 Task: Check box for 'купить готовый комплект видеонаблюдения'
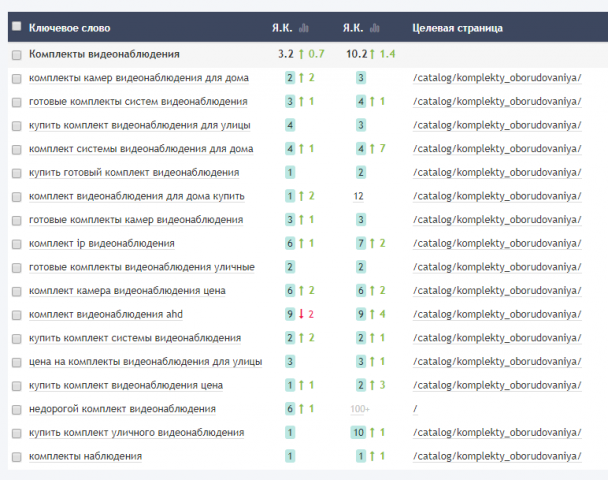(17, 174)
